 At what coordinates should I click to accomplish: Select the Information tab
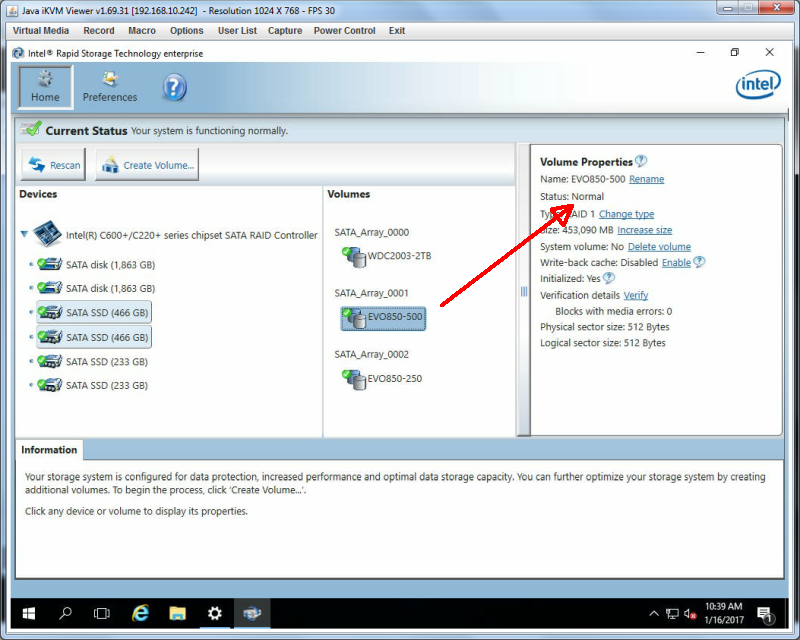tap(49, 450)
